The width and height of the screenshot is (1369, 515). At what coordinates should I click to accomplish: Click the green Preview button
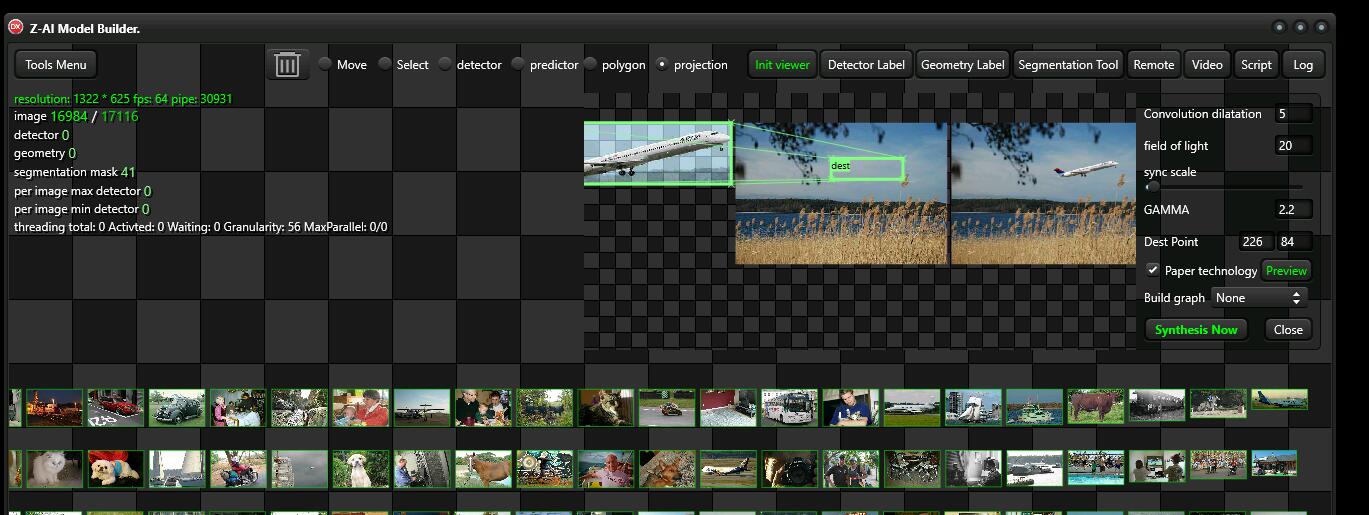point(1286,270)
